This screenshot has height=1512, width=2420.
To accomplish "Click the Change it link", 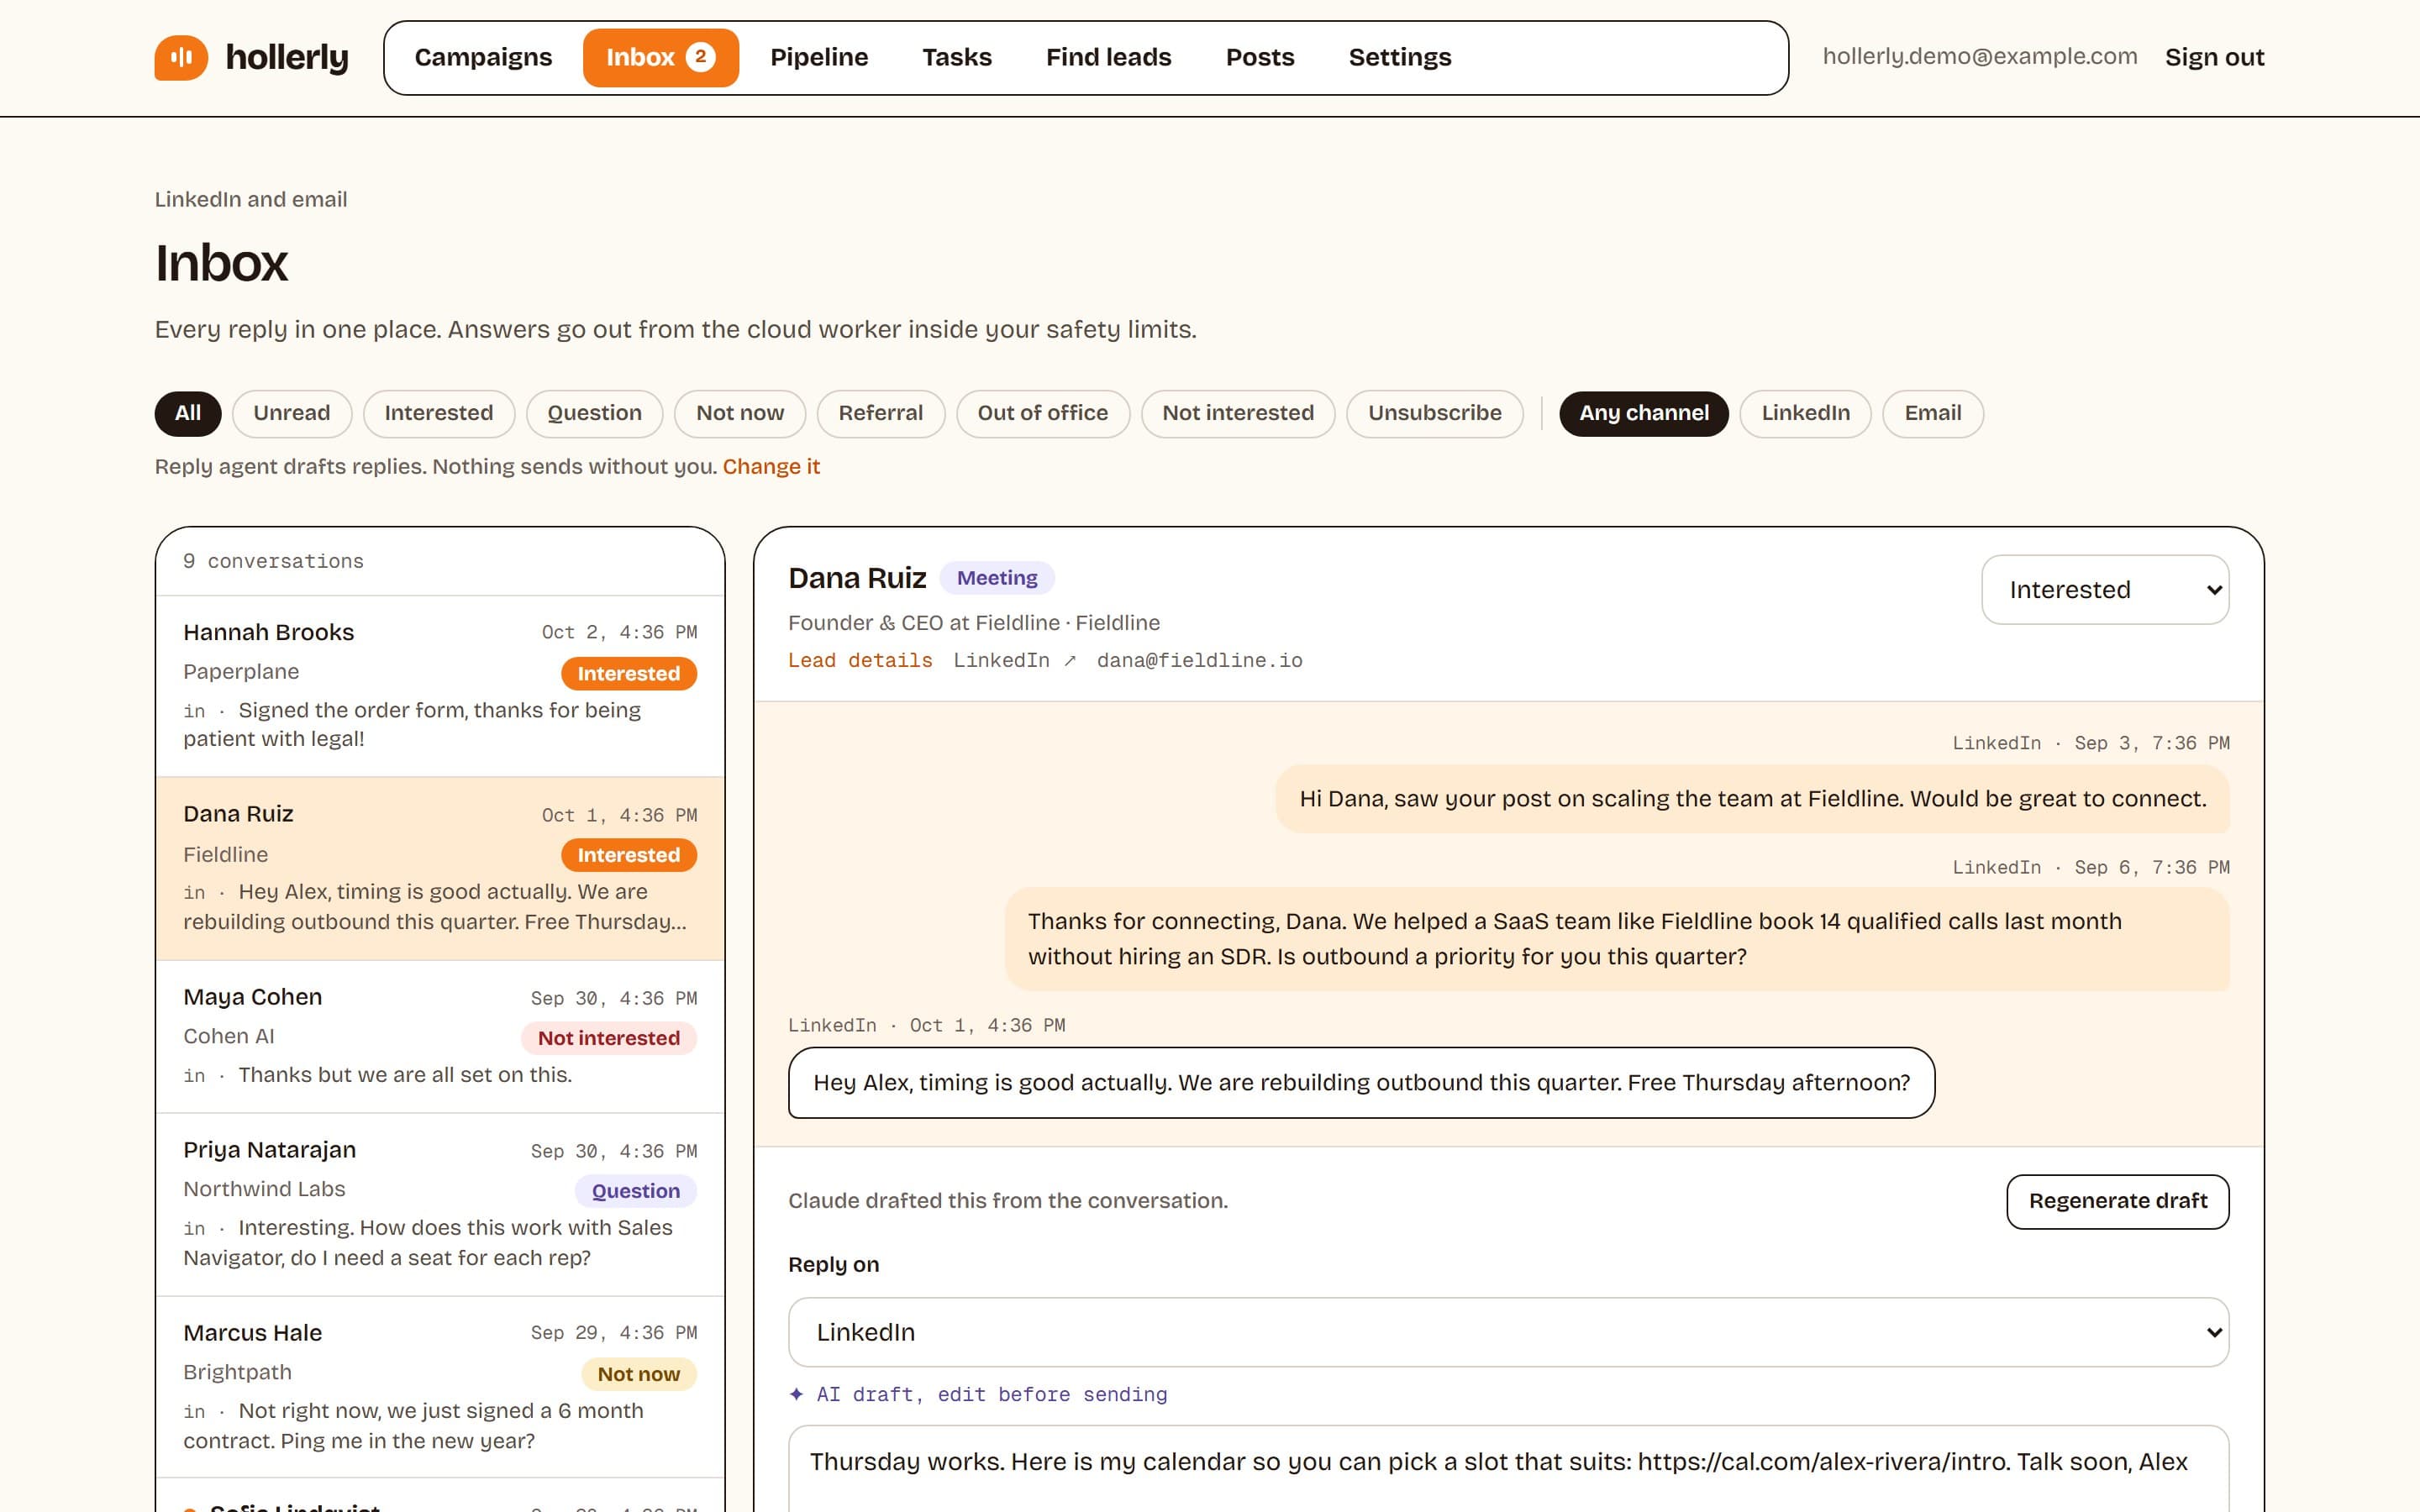I will 771,466.
